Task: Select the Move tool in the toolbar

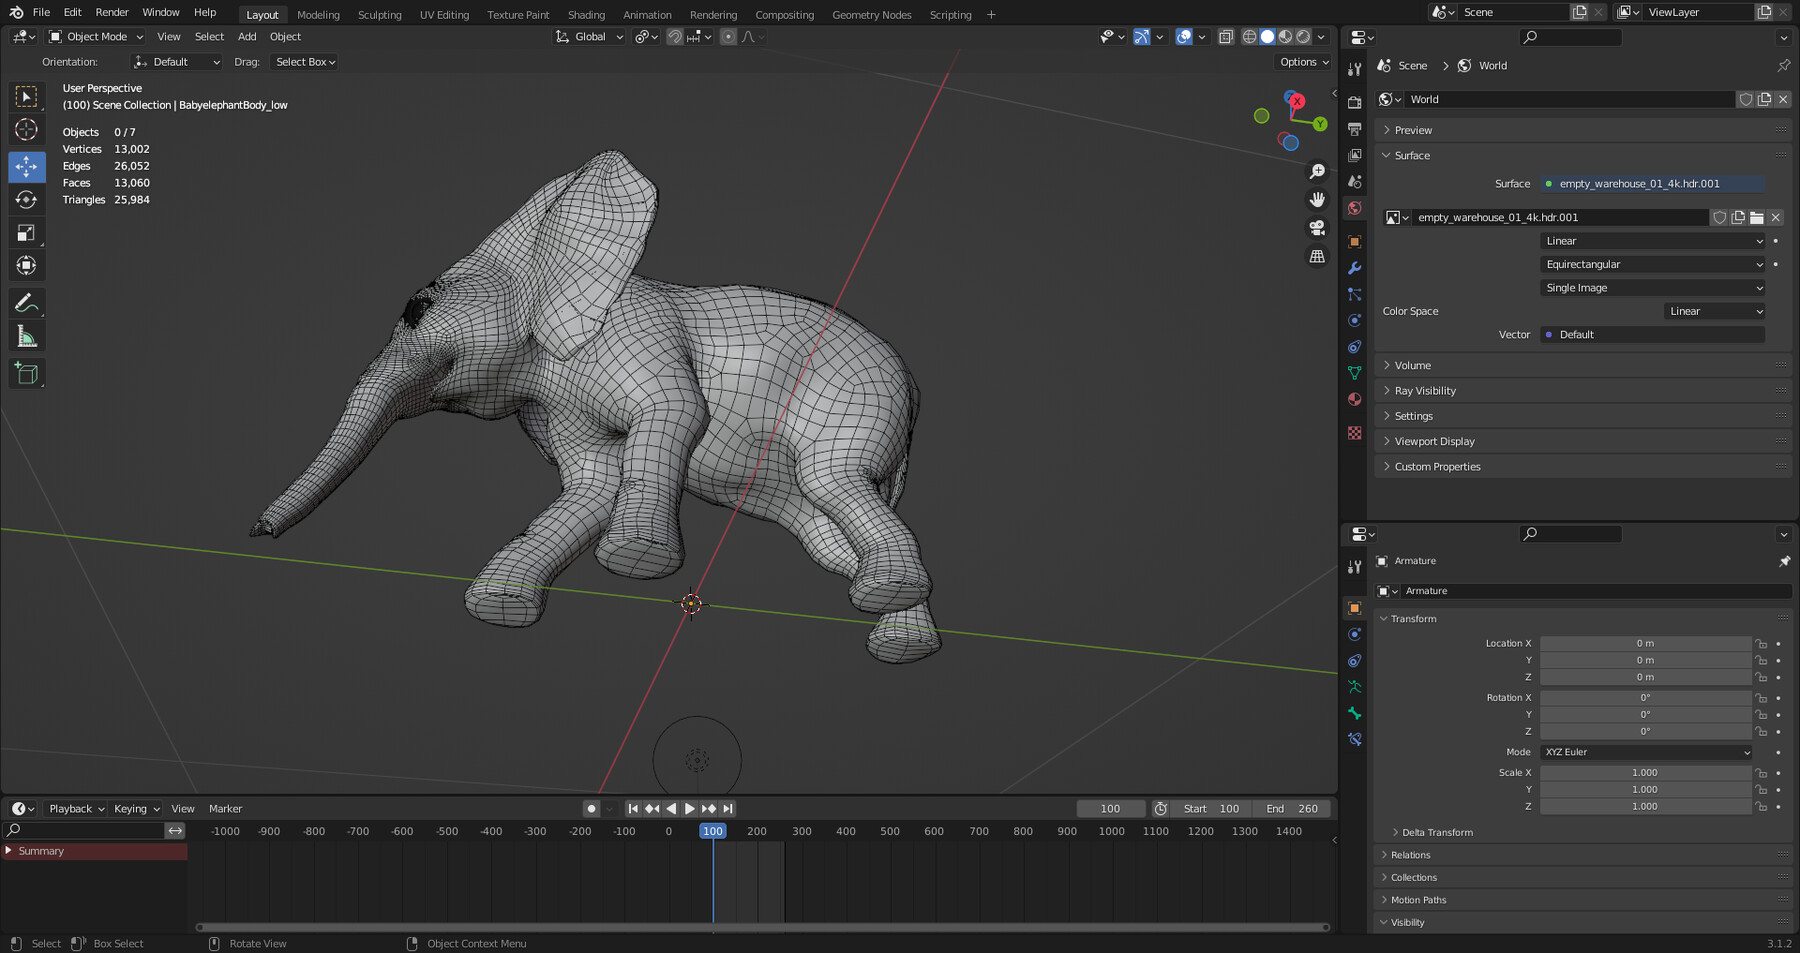Action: (27, 167)
